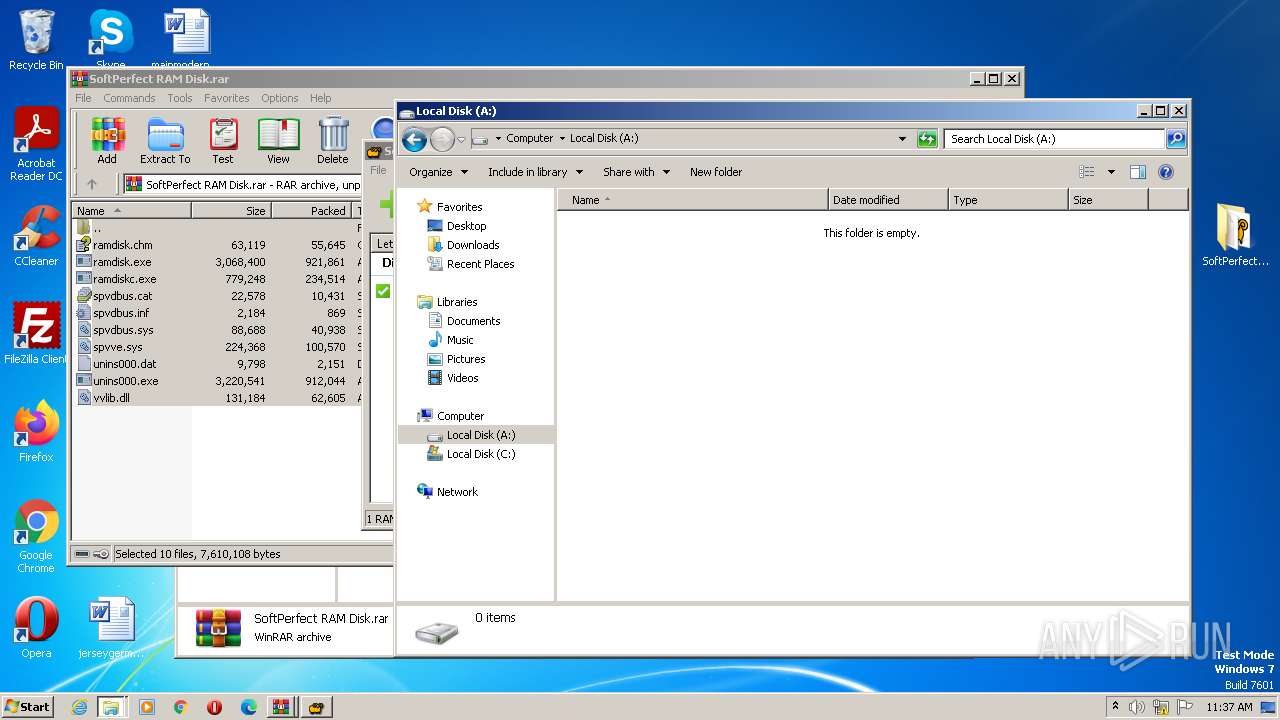Open the WinRAR Favorites menu
Viewport: 1280px width, 720px height.
(227, 98)
